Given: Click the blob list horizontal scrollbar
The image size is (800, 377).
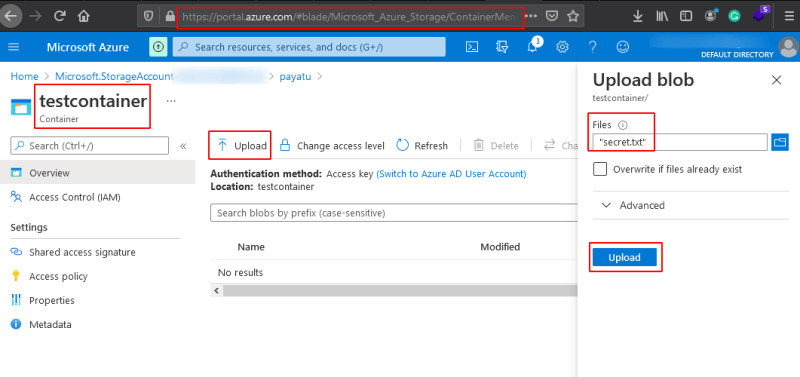Looking at the screenshot, I should 400,291.
